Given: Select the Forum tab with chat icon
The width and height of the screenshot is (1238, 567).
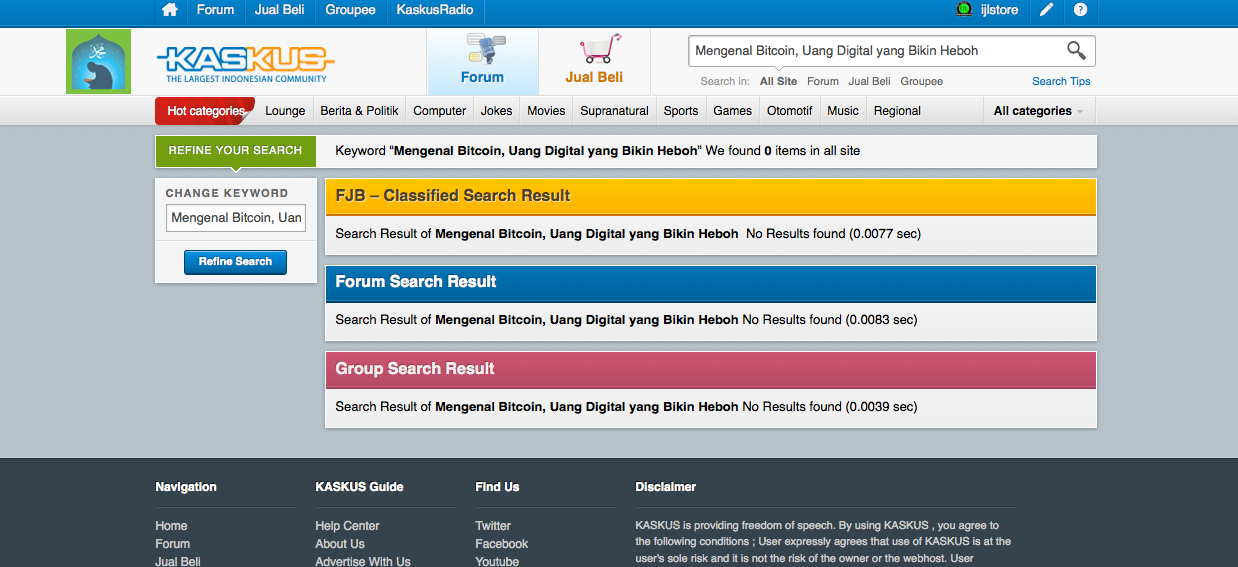Looking at the screenshot, I should click(482, 61).
